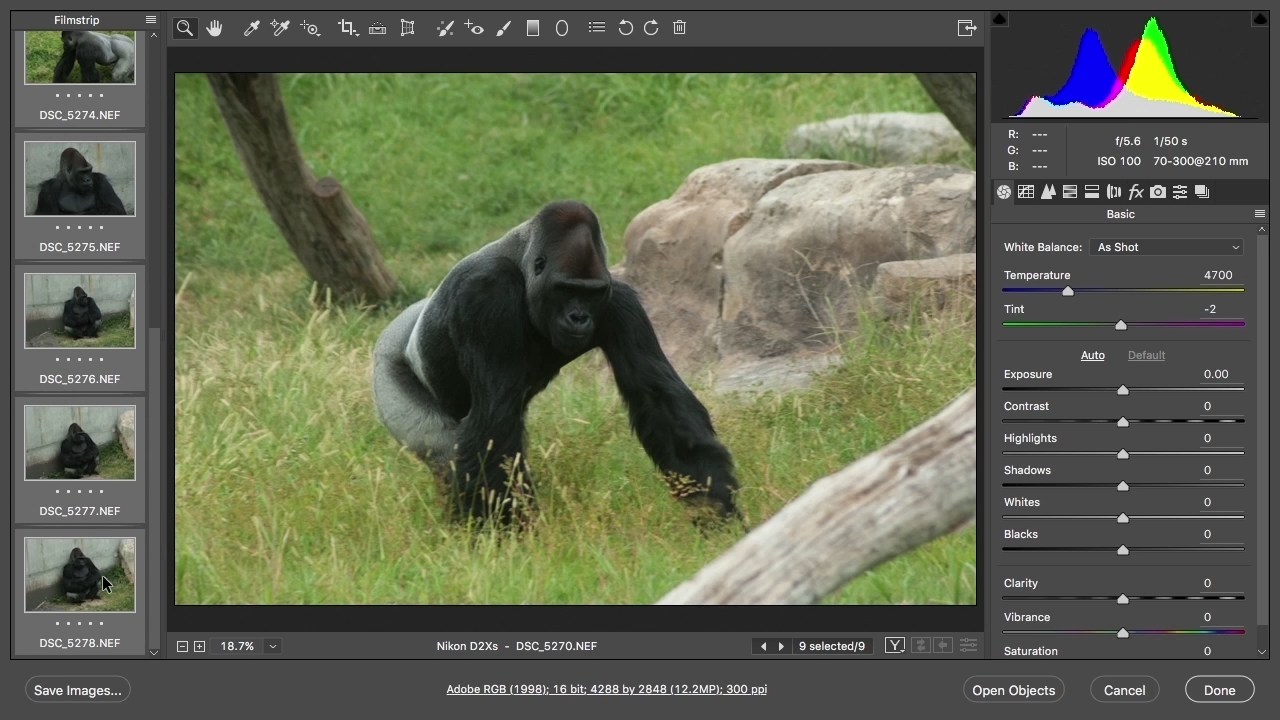This screenshot has width=1280, height=720.
Task: Select the Adjustment Brush tool
Action: click(504, 28)
